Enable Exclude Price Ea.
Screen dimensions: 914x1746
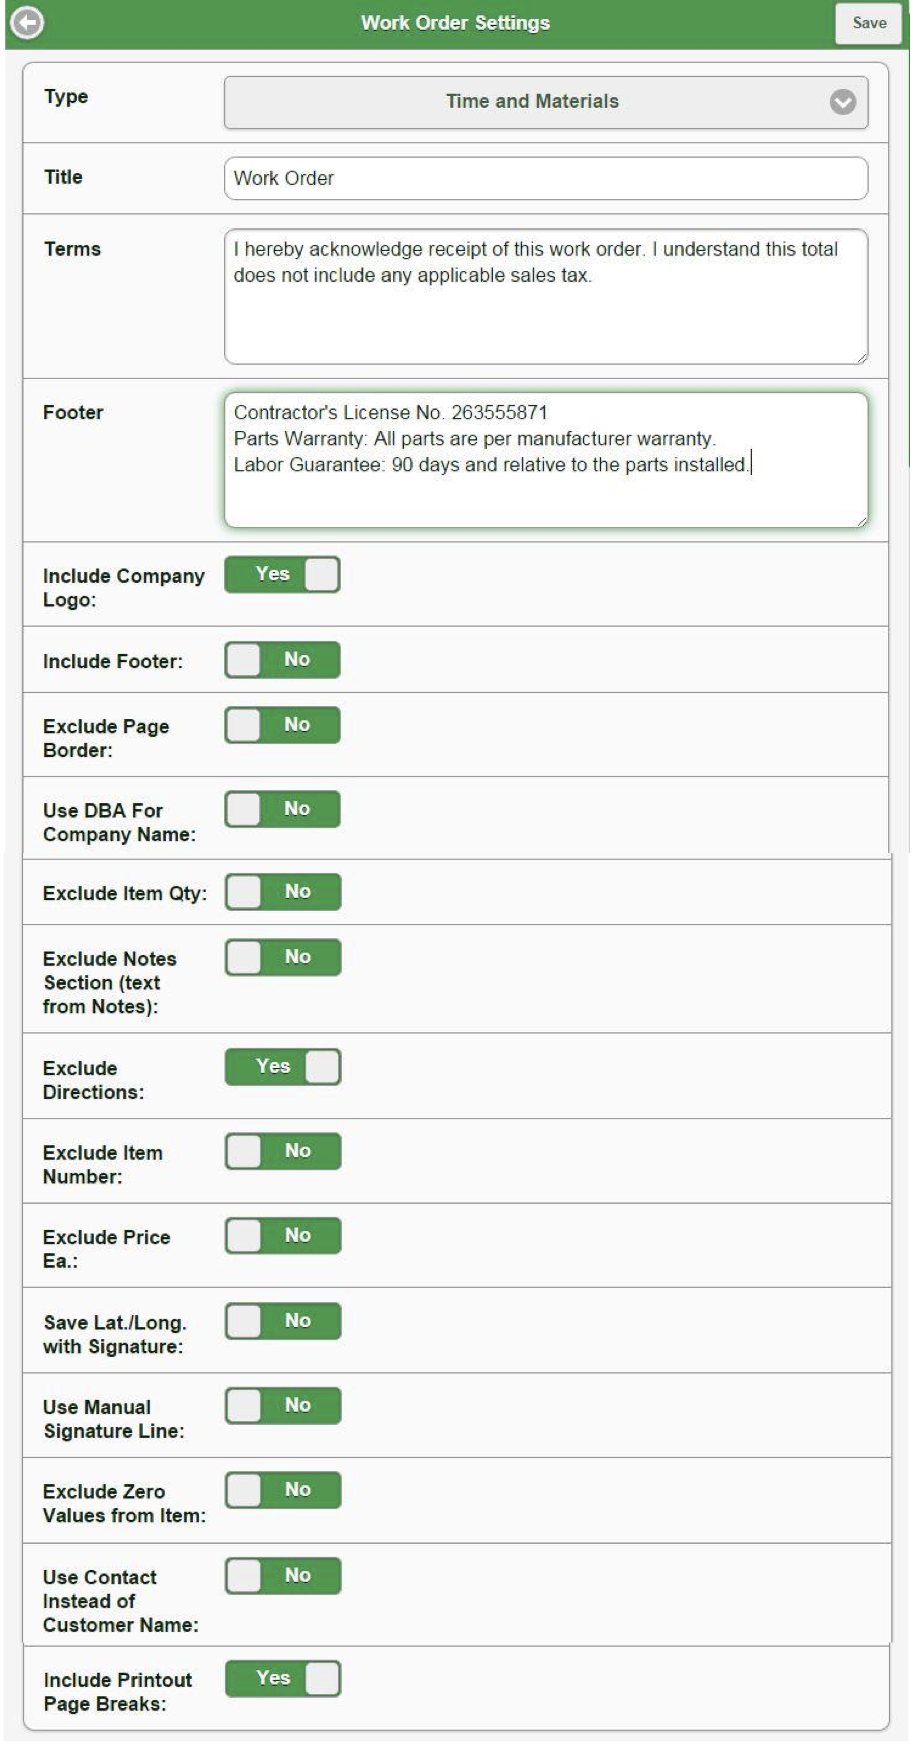[283, 1235]
